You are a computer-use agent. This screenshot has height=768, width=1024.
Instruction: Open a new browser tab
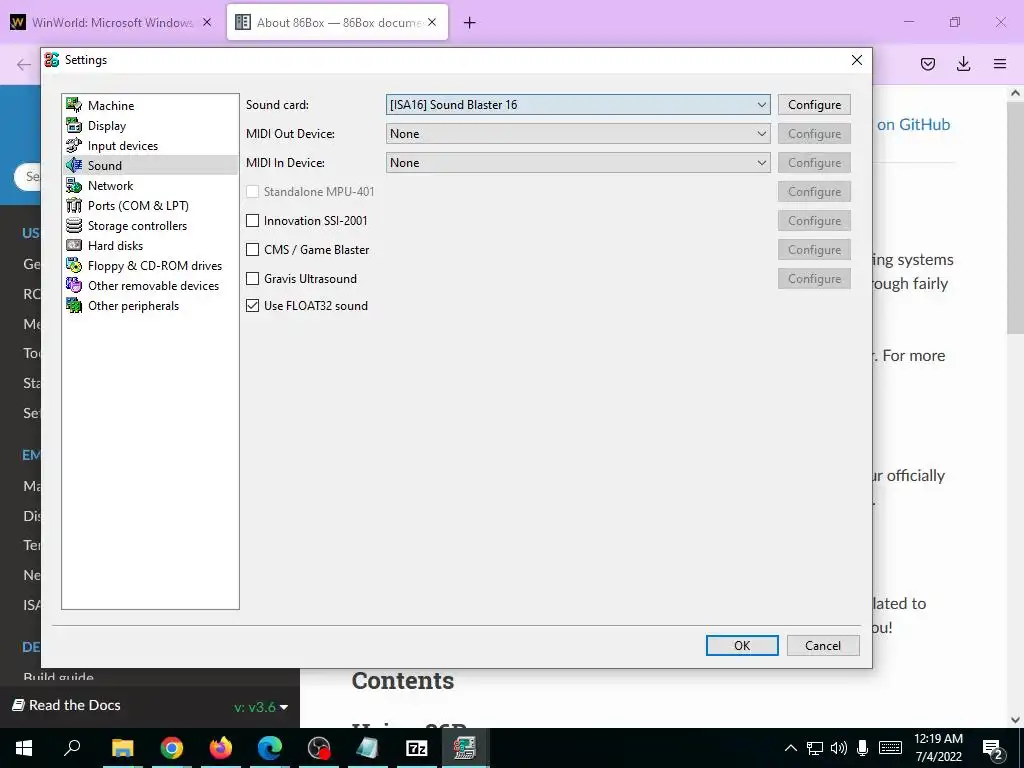click(470, 23)
